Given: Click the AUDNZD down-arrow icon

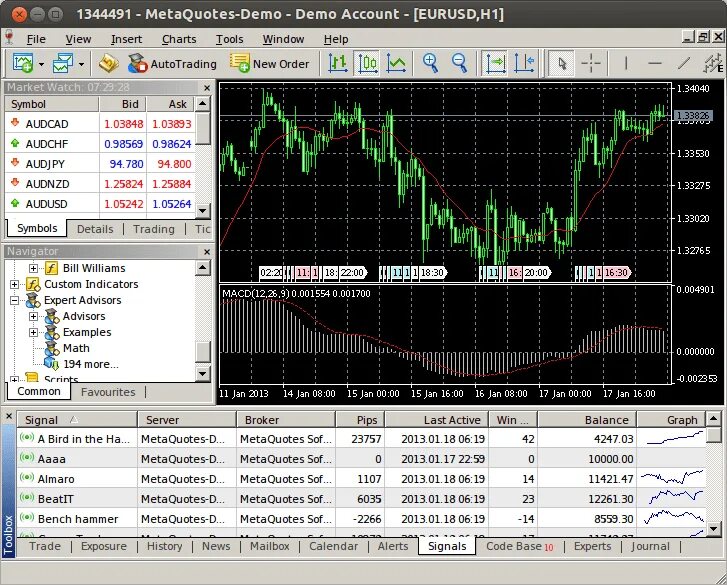Looking at the screenshot, I should [x=15, y=183].
